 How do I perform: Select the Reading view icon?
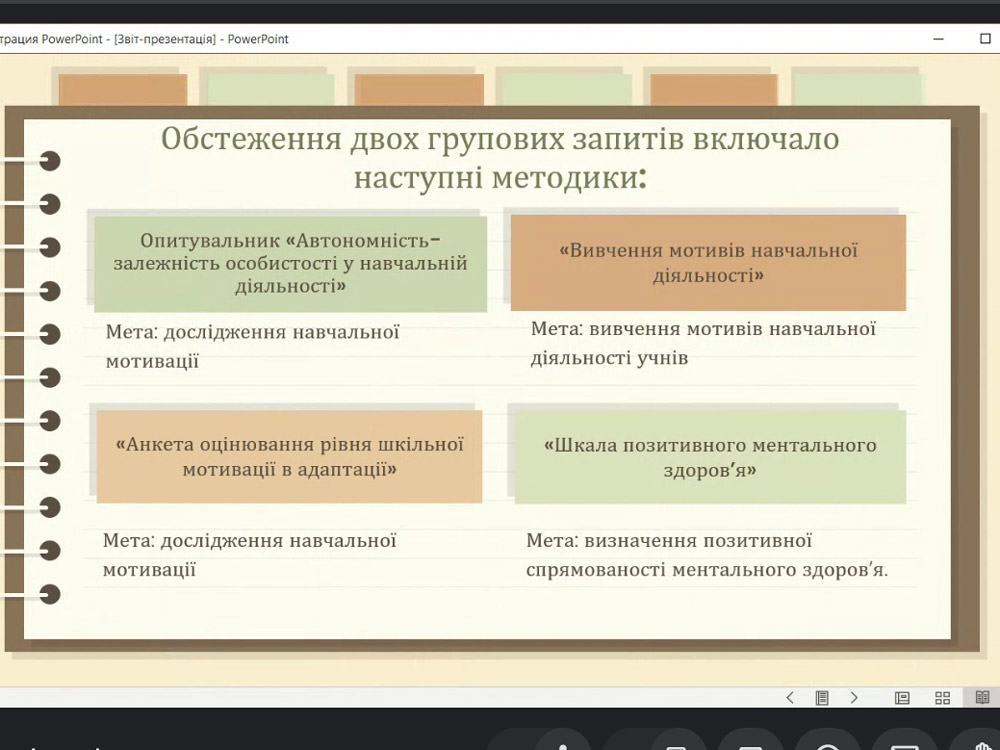(x=982, y=698)
